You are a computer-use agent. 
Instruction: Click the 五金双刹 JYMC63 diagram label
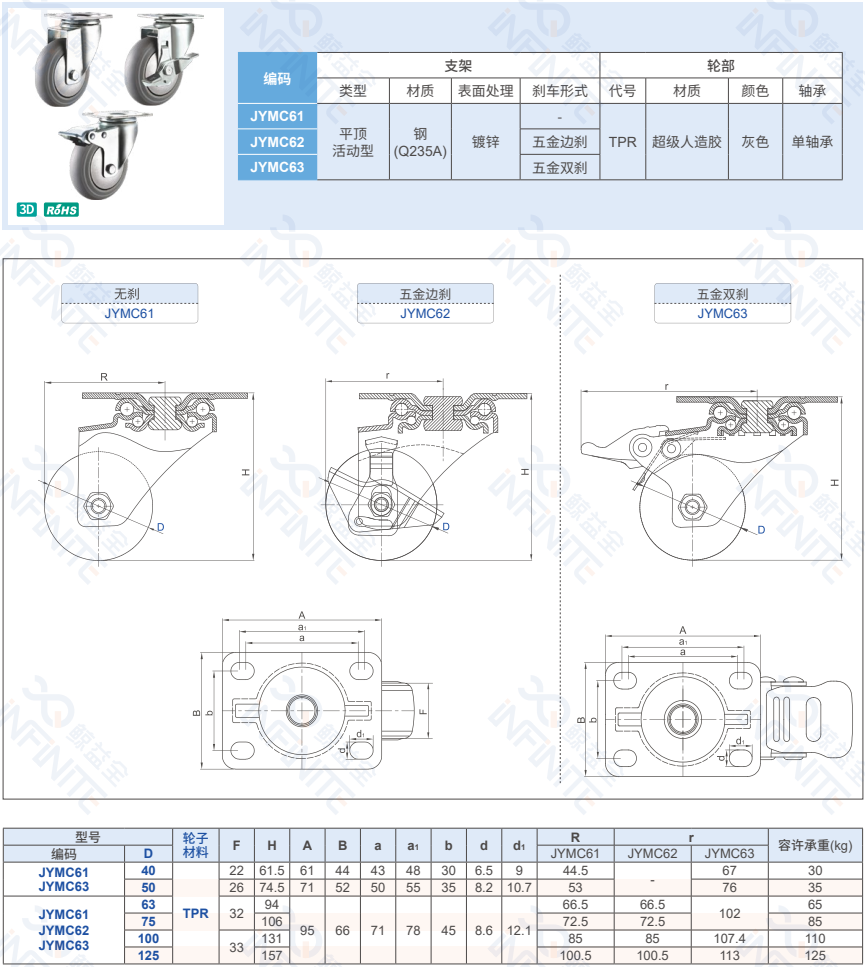pyautogui.click(x=722, y=303)
